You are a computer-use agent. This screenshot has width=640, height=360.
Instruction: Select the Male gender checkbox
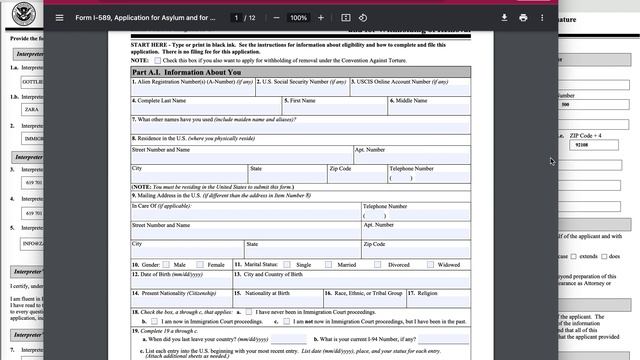(166, 264)
